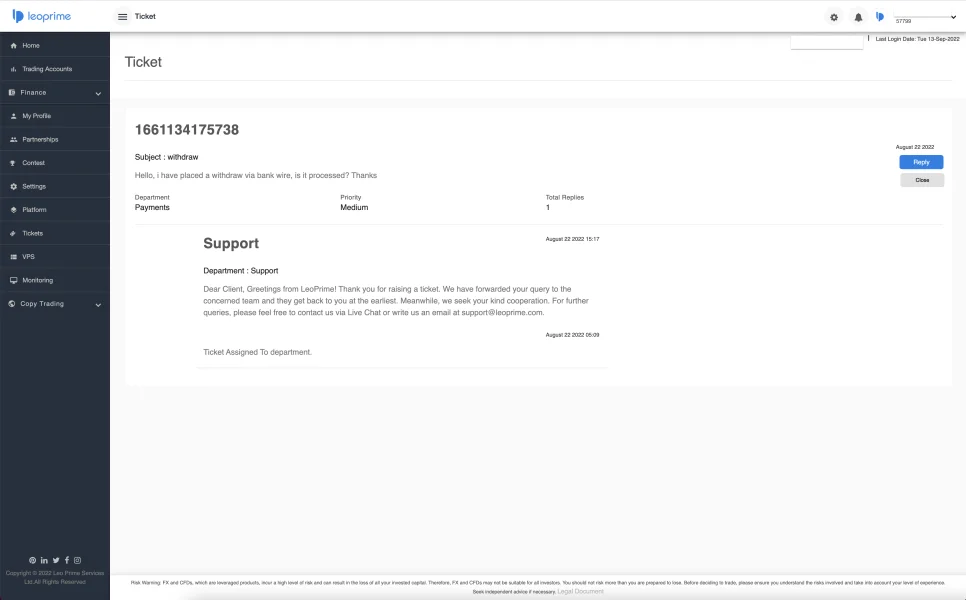Click the empty box near last login
The width and height of the screenshot is (966, 600).
point(827,41)
